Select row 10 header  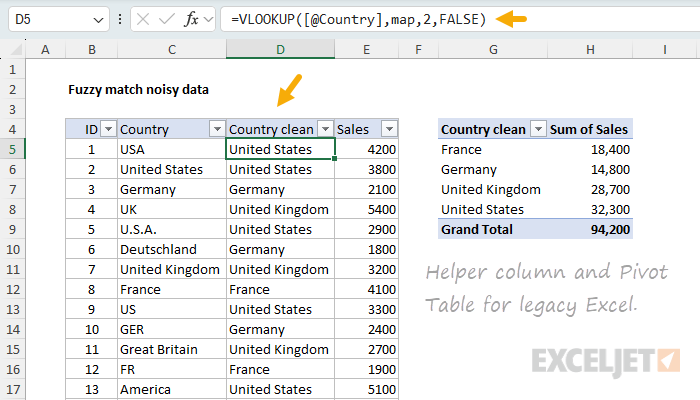coord(12,249)
